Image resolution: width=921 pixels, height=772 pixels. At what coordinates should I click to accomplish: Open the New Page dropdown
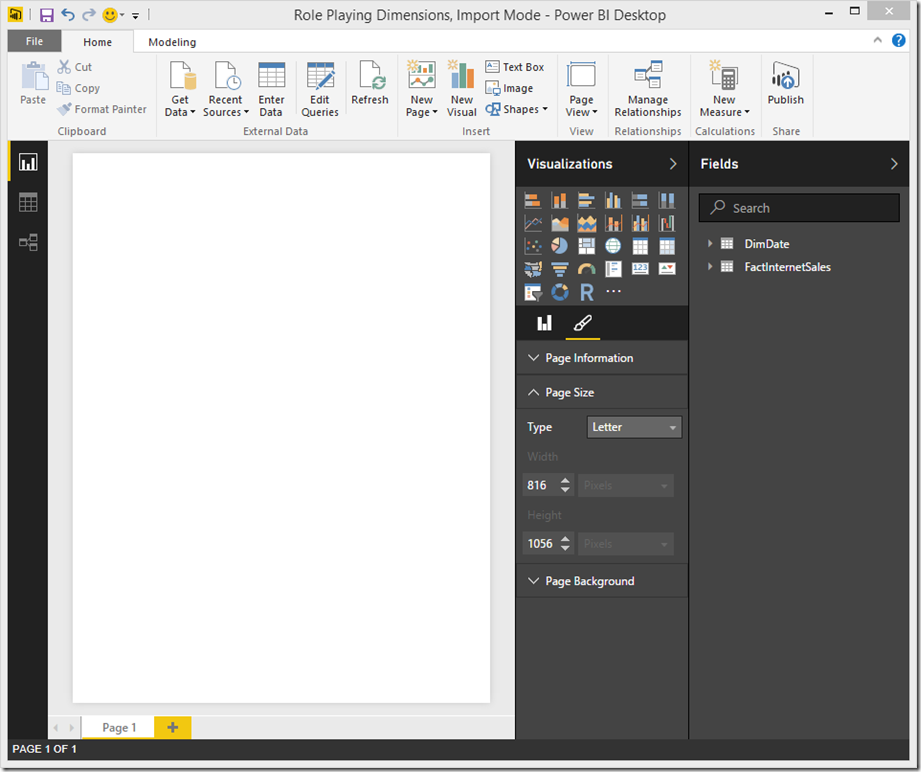point(422,89)
